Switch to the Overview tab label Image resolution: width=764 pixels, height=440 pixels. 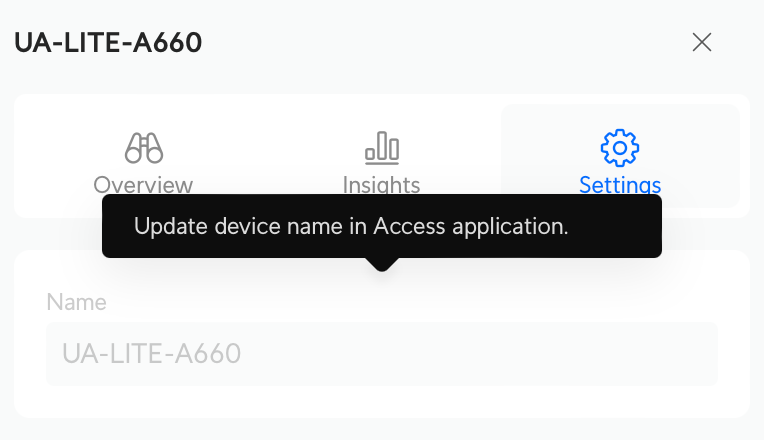coord(143,185)
